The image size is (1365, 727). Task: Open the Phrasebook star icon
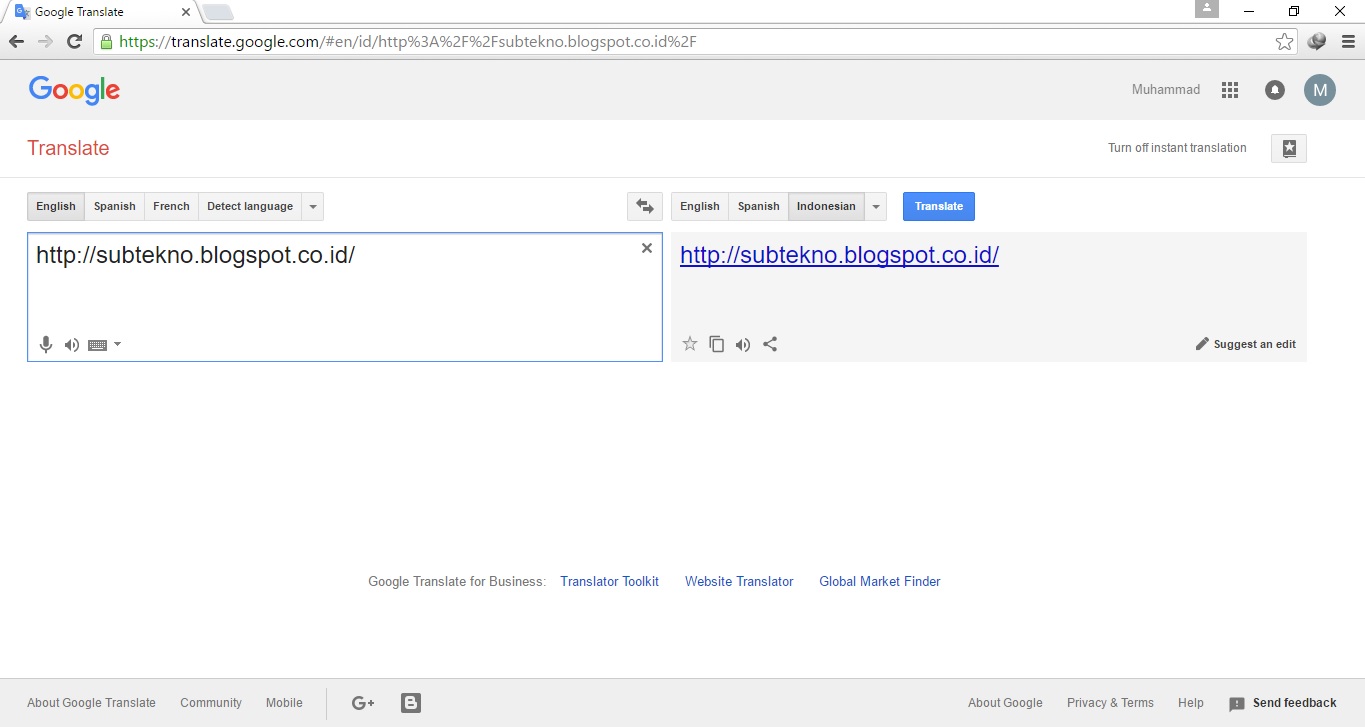click(1289, 148)
